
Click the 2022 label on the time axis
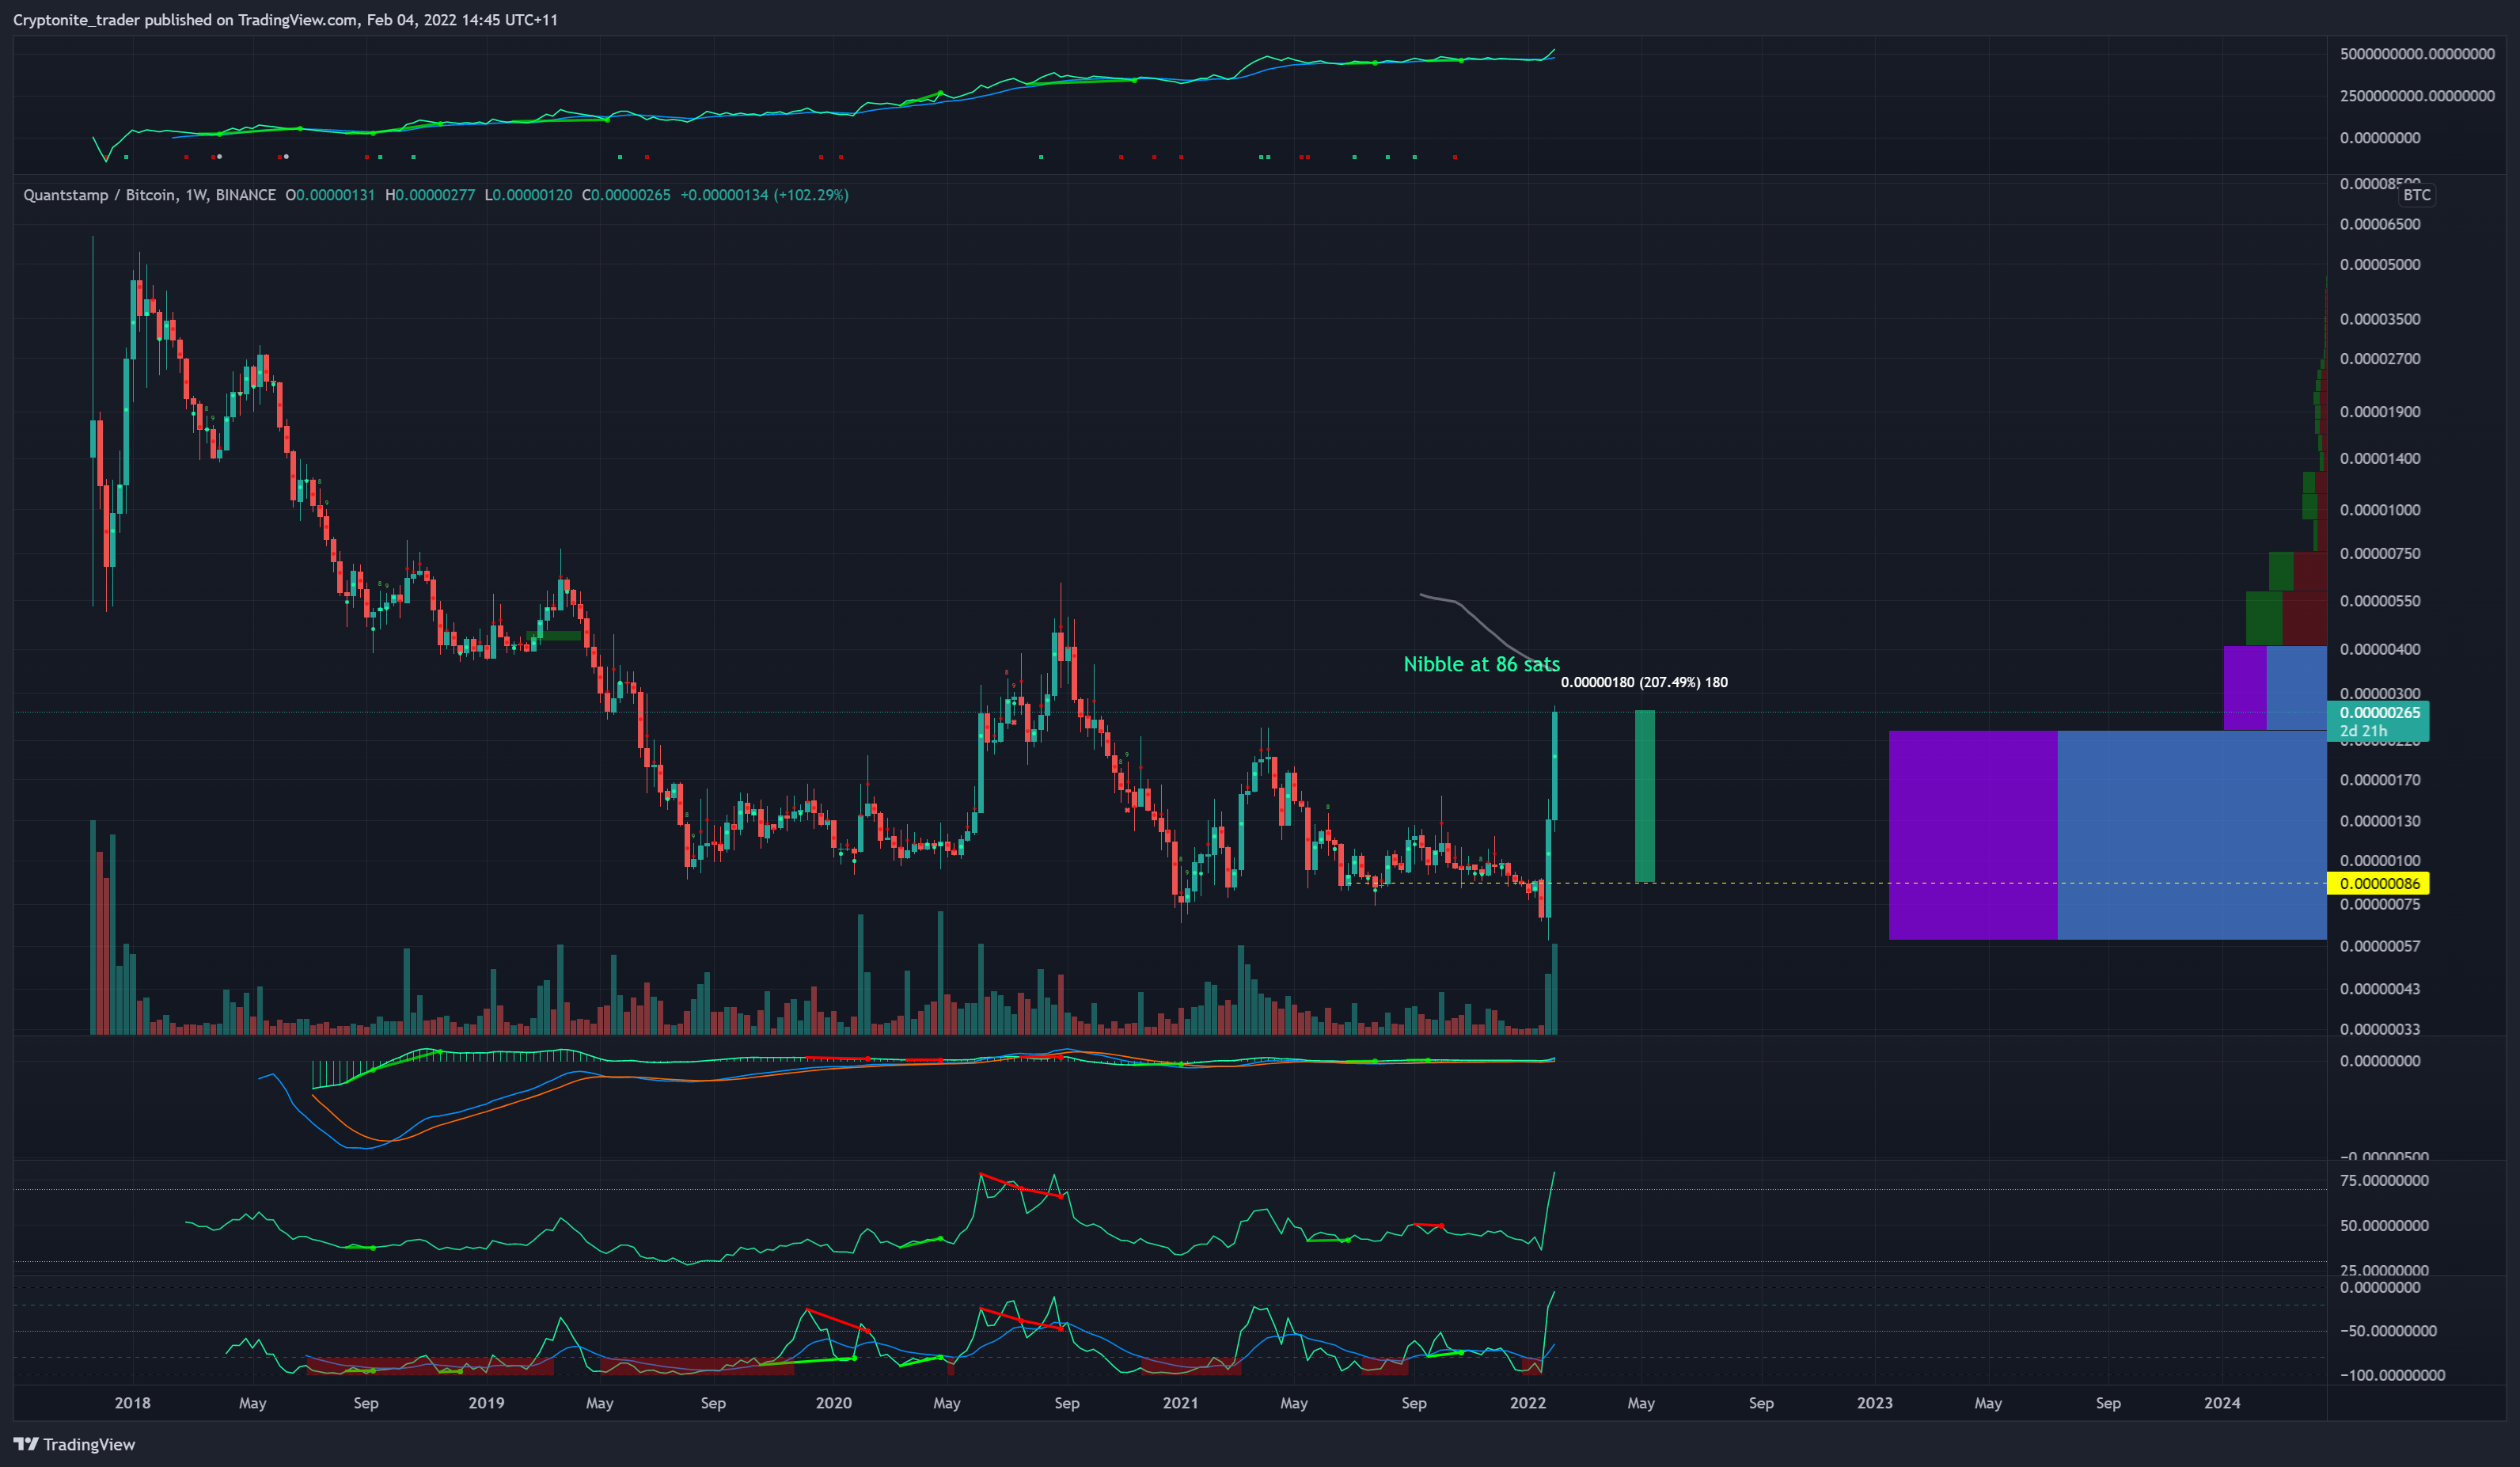pyautogui.click(x=1528, y=1403)
